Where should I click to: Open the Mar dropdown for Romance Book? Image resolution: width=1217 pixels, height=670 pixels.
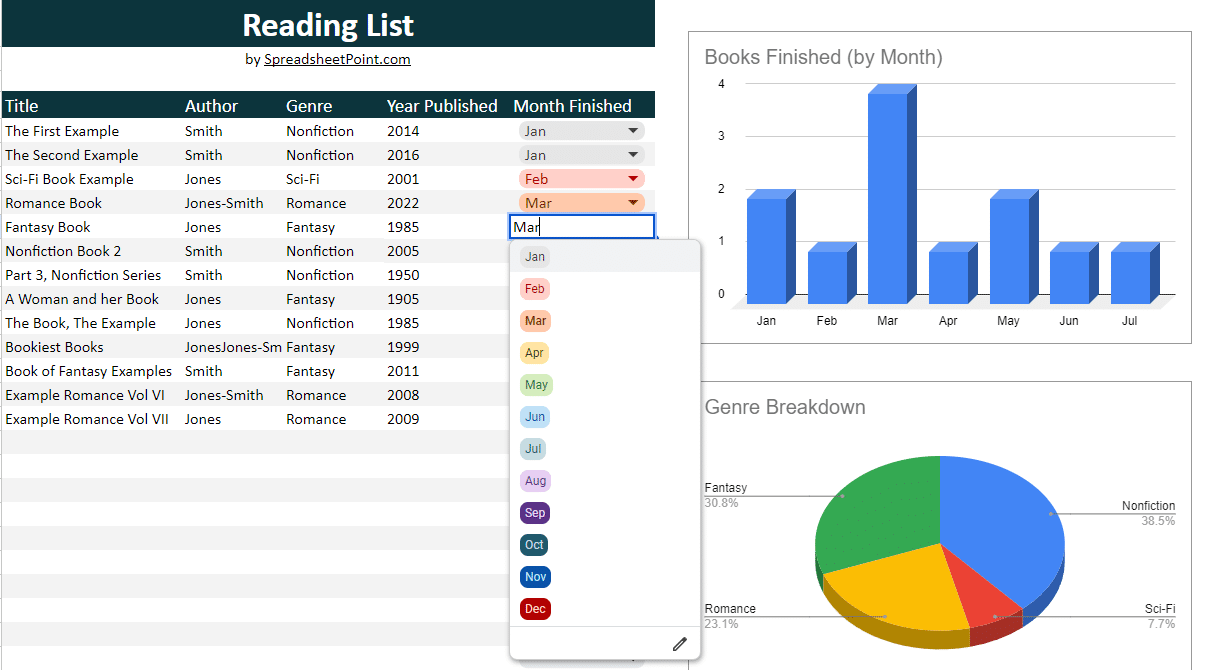pyautogui.click(x=634, y=202)
